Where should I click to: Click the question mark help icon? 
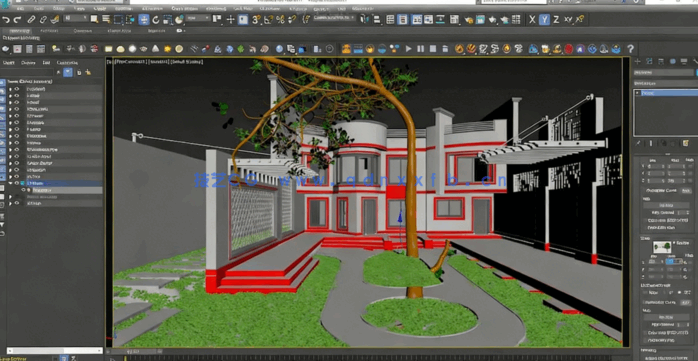click(x=630, y=49)
